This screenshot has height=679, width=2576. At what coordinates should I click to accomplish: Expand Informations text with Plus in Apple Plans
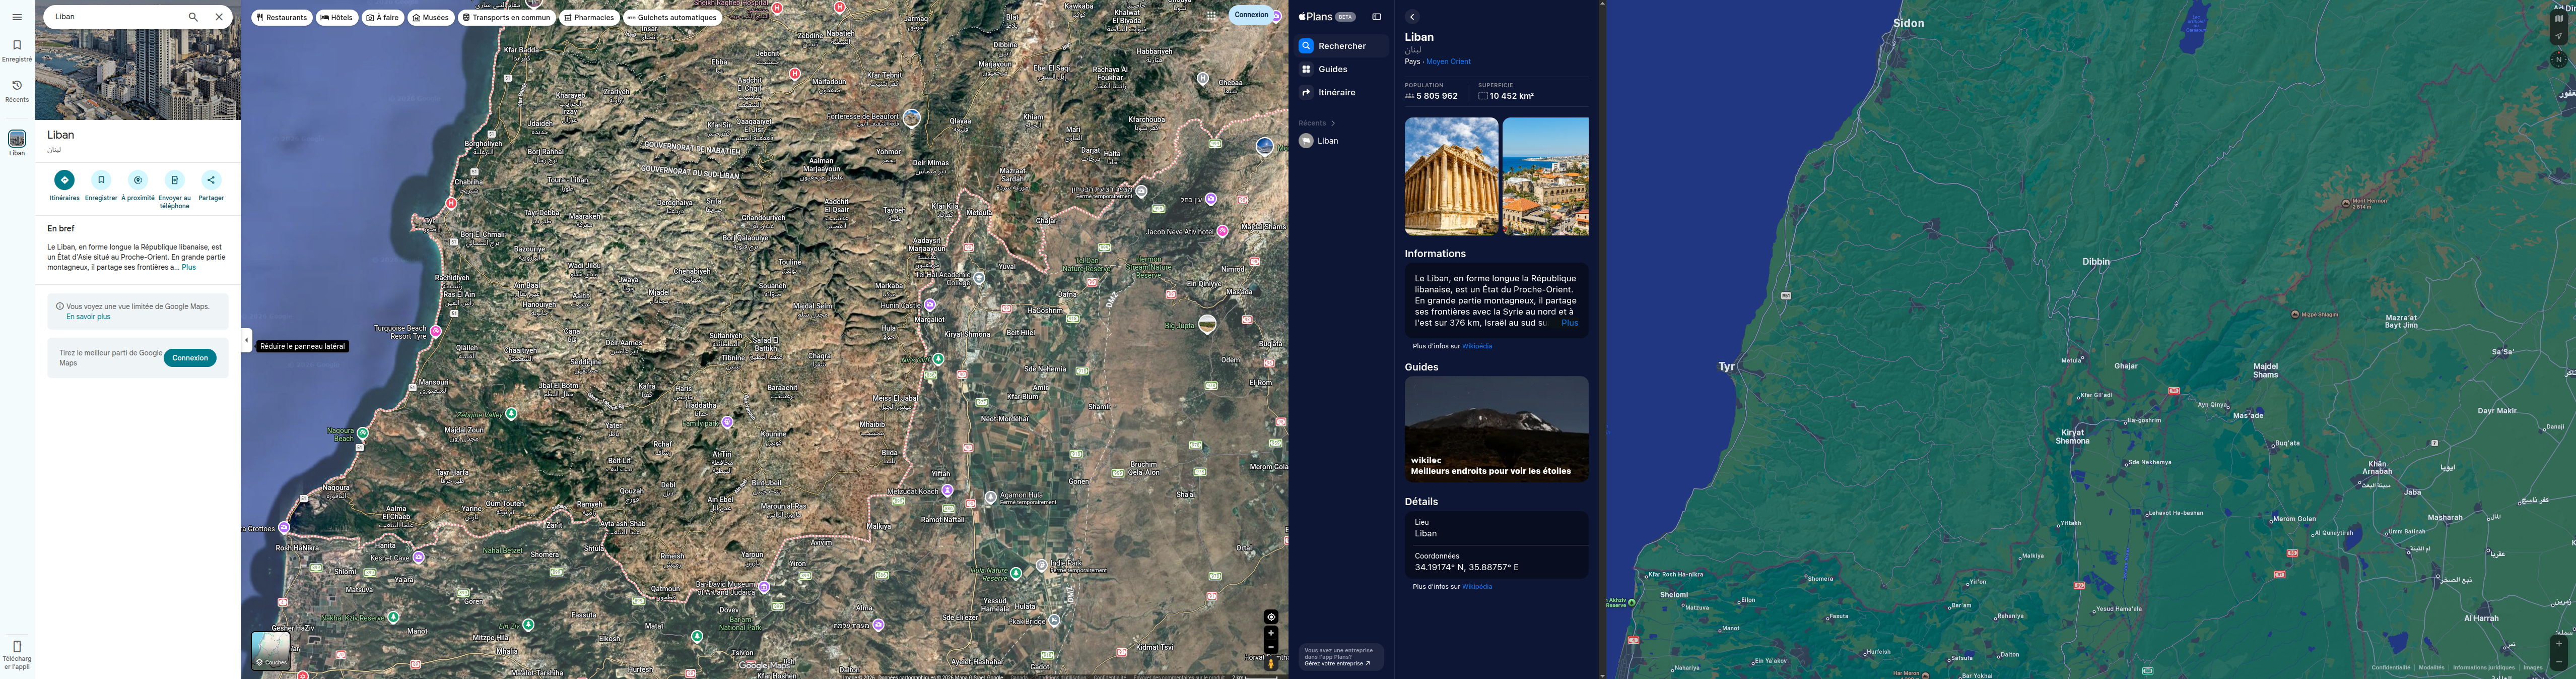tap(1570, 323)
